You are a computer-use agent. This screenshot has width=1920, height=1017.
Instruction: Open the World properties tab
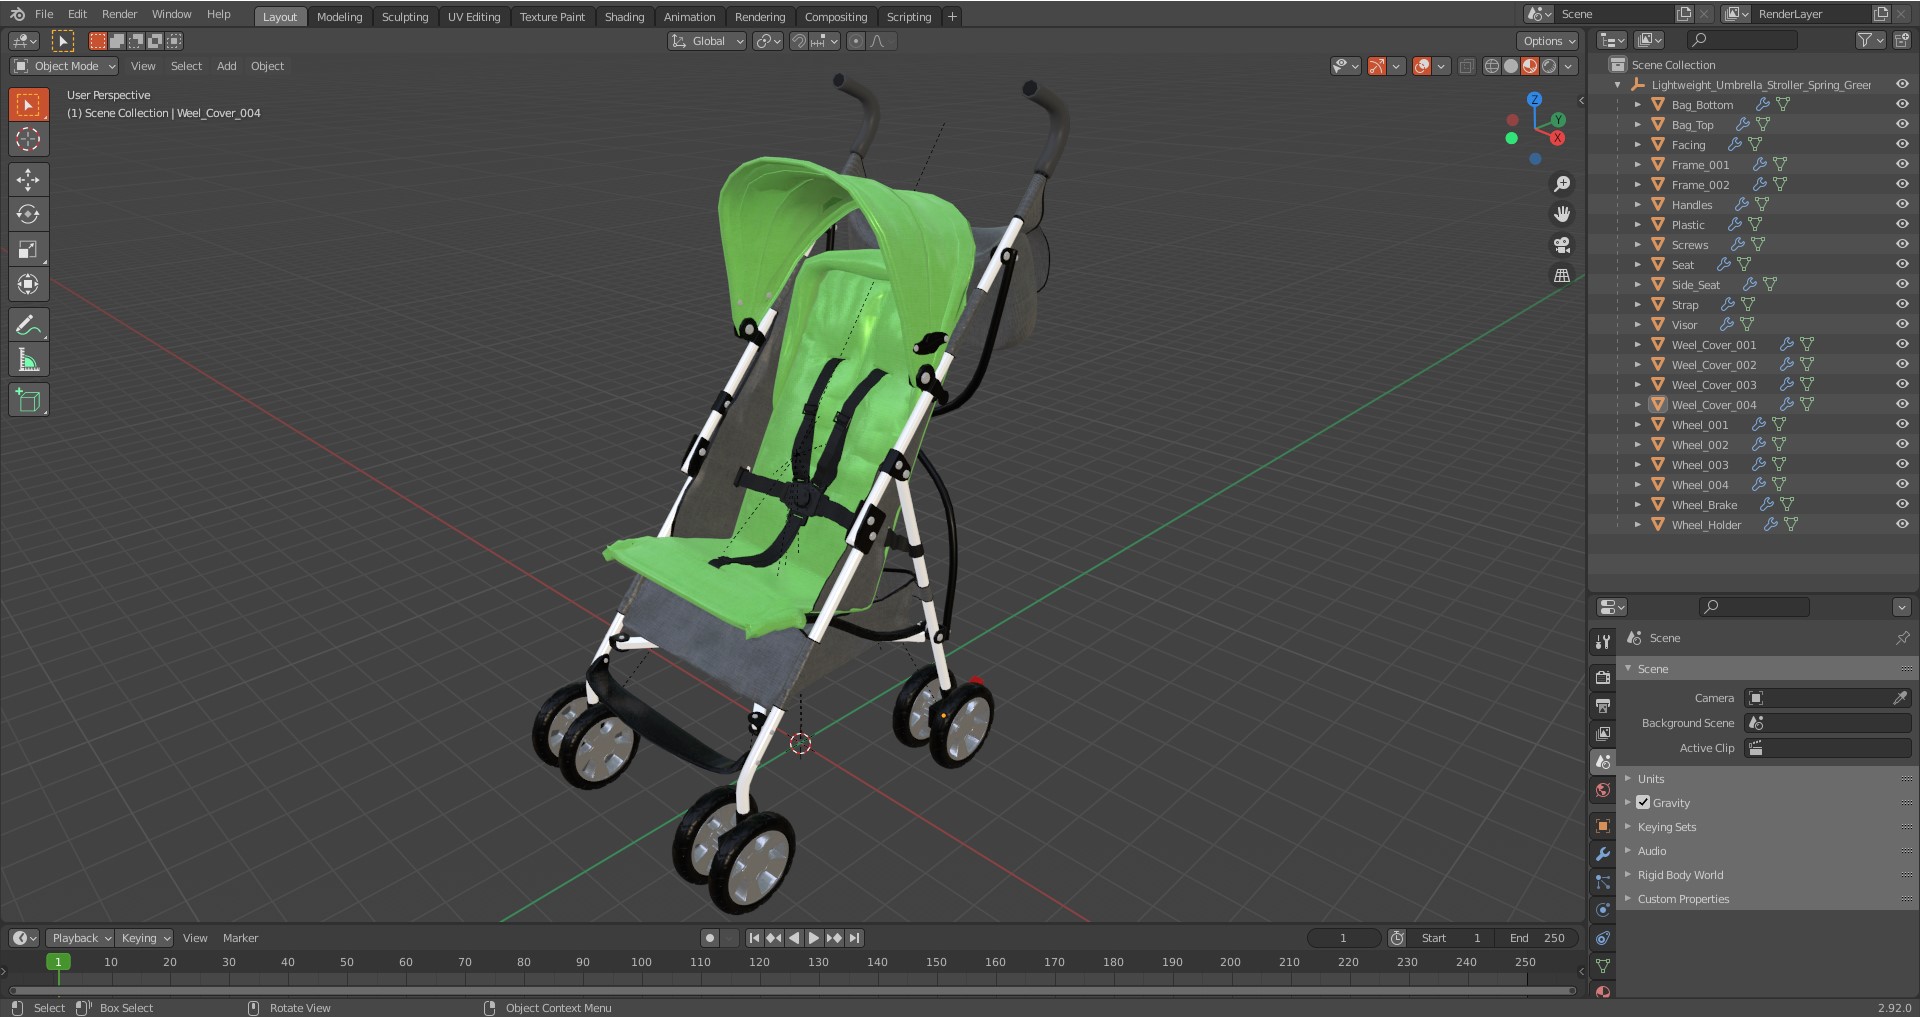pyautogui.click(x=1603, y=790)
